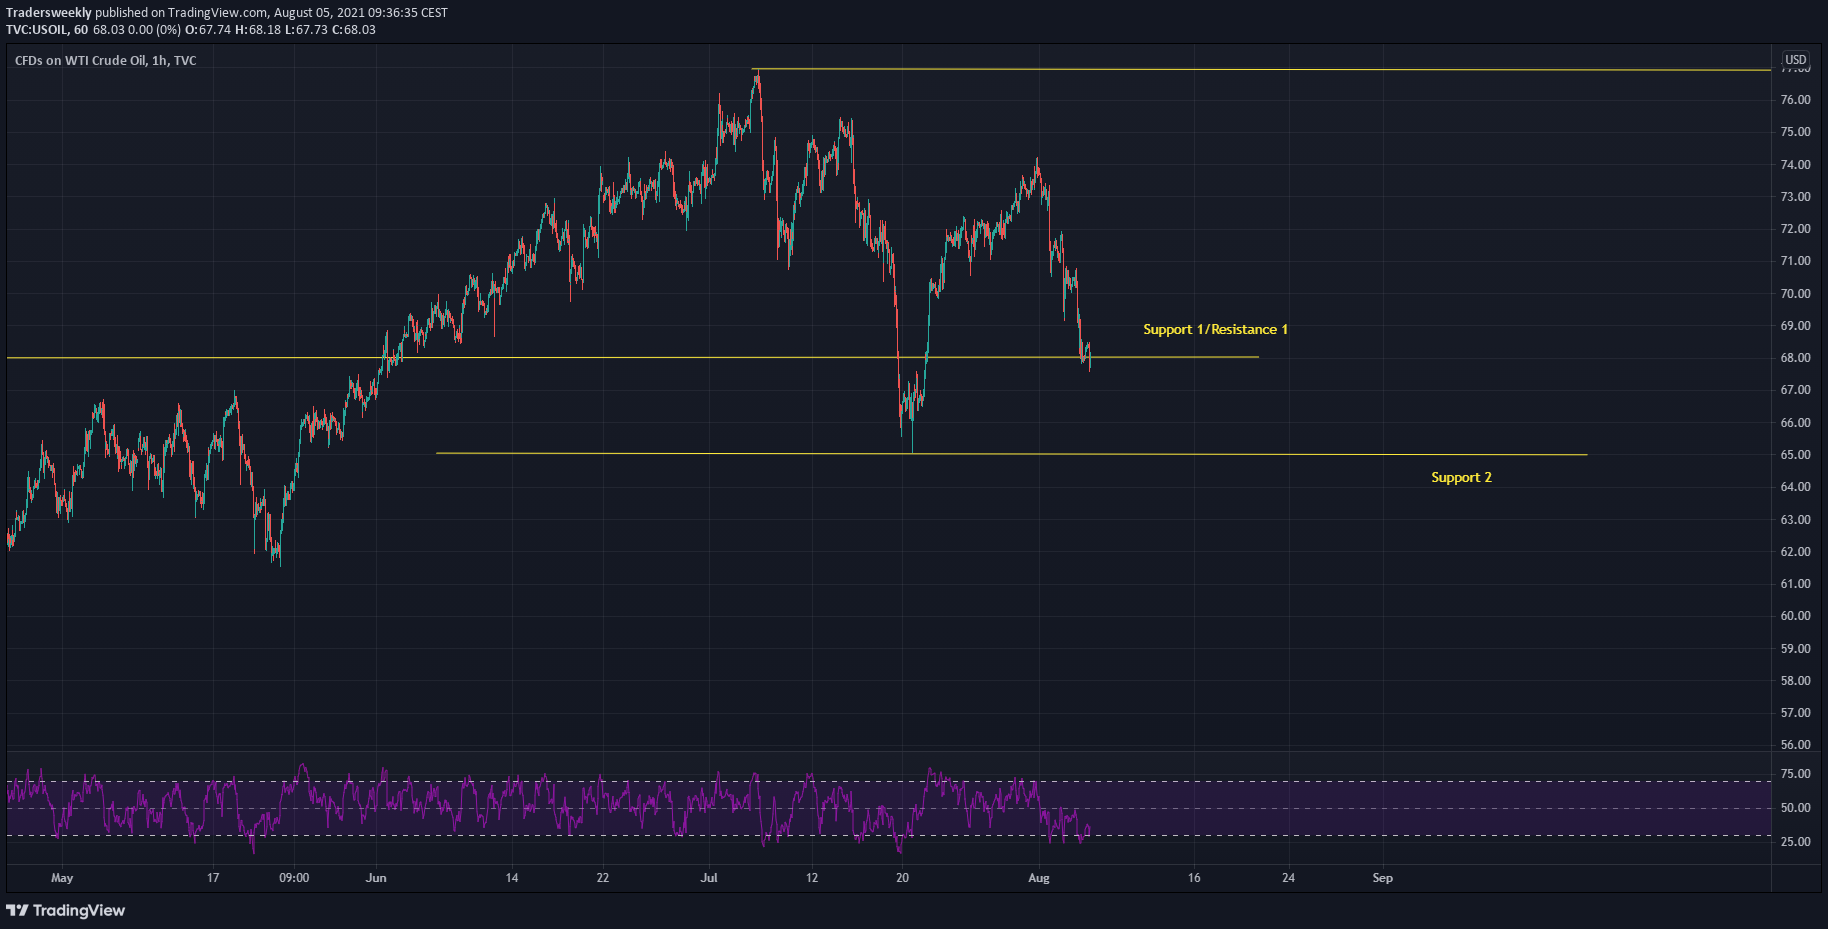Click the '14' date label on time axis
The width and height of the screenshot is (1828, 929).
tap(512, 878)
